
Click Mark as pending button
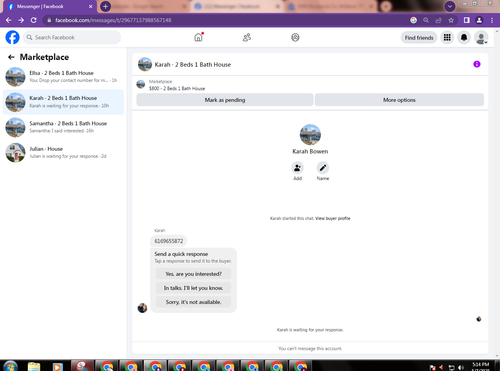point(225,100)
